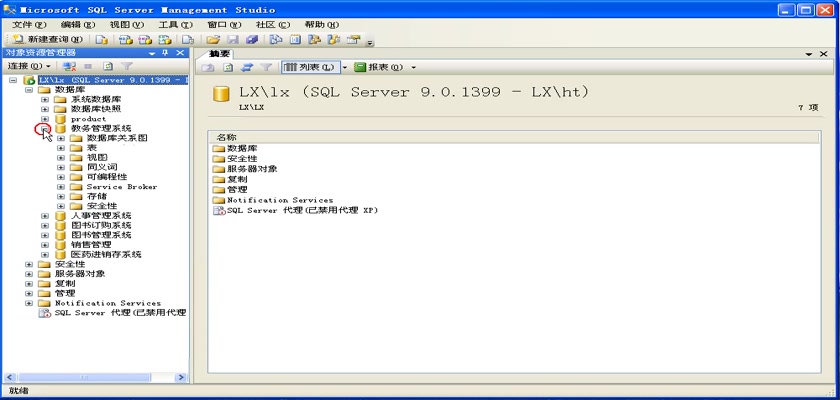840x400 pixels.
Task: Open a new Analysis Services XMLA query
Action: [x=166, y=40]
